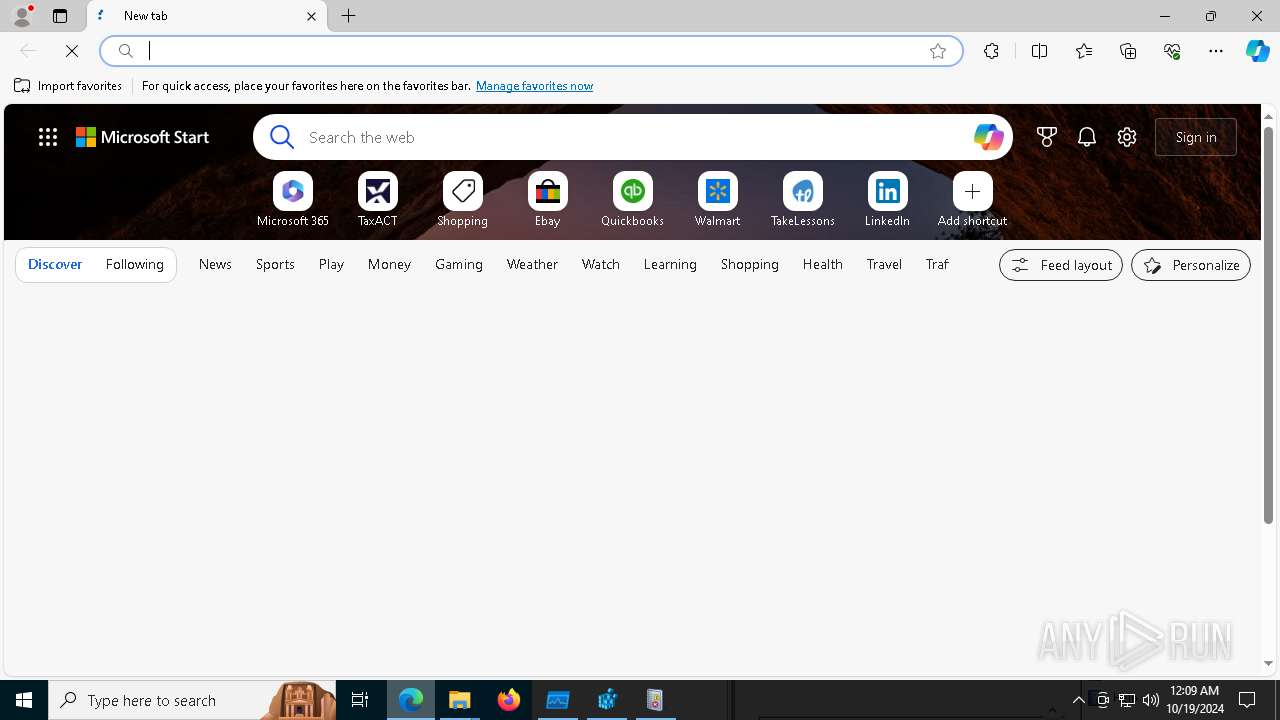Open the Favorites star list
The width and height of the screenshot is (1280, 720).
[1084, 51]
